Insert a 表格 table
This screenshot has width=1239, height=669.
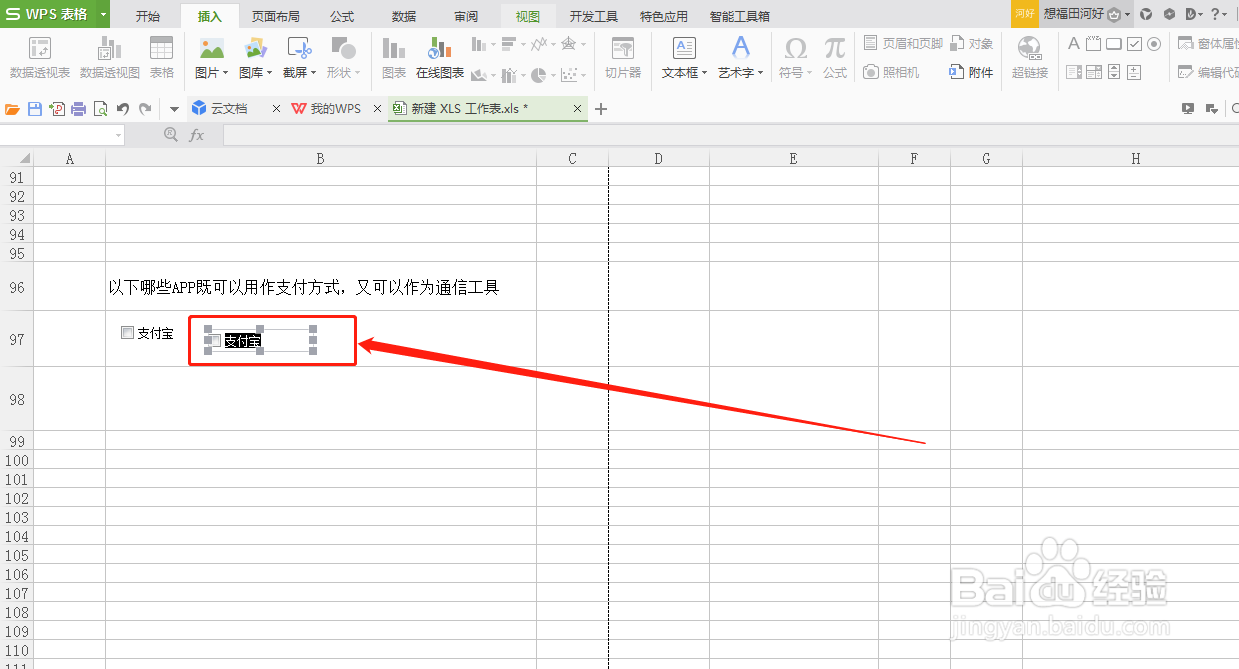click(161, 58)
